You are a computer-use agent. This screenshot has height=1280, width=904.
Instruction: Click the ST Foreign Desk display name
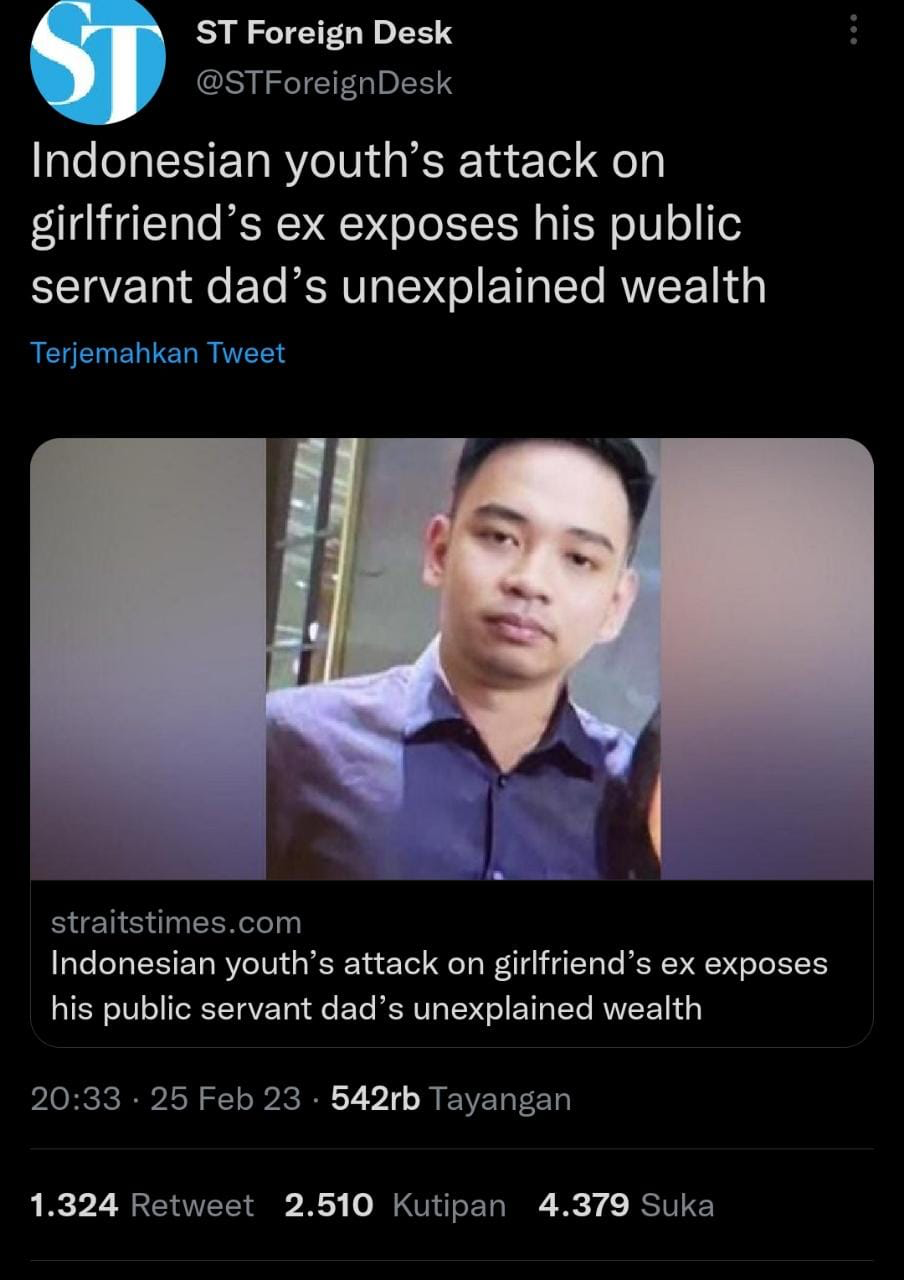324,33
